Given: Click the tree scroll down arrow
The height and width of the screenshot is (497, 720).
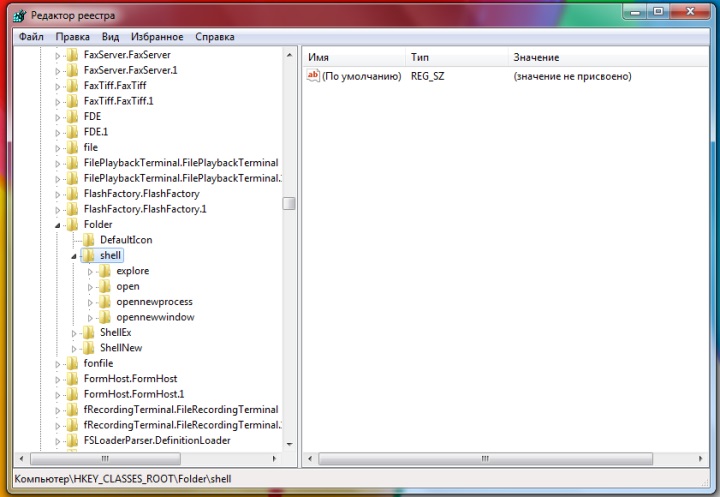Looking at the screenshot, I should coord(289,444).
